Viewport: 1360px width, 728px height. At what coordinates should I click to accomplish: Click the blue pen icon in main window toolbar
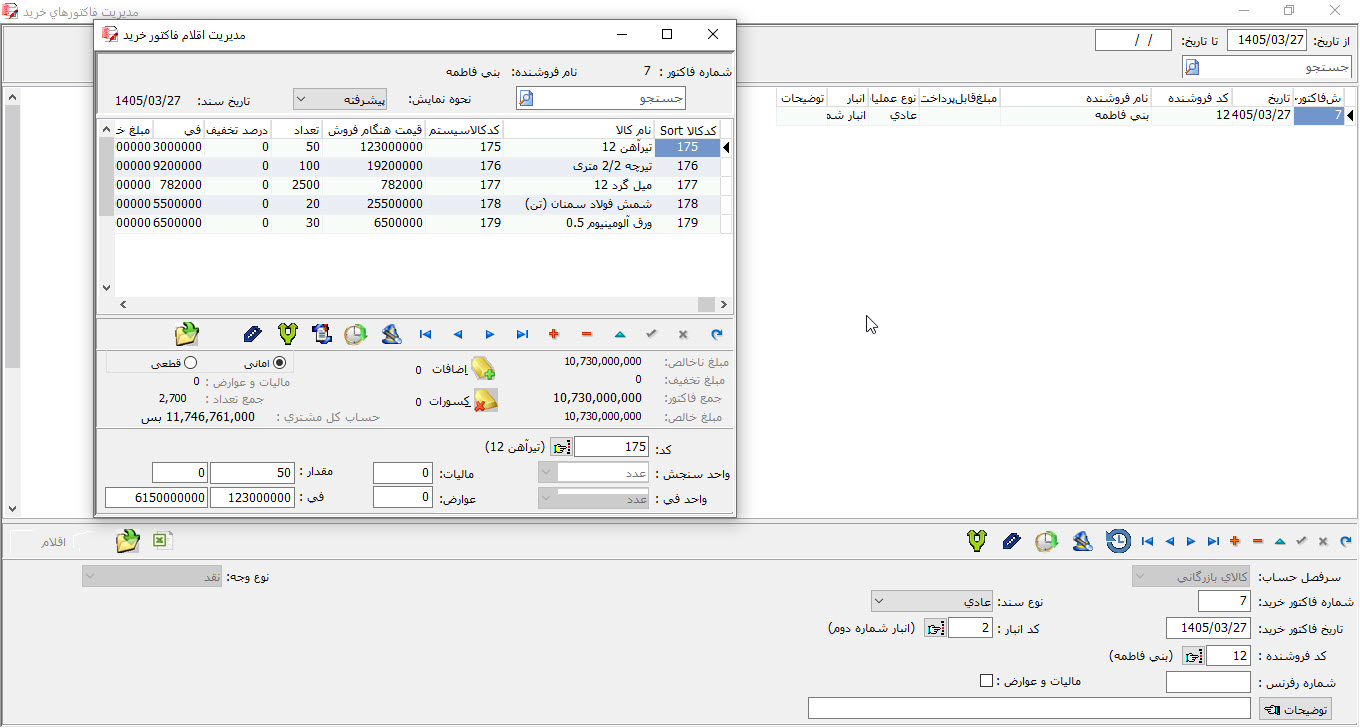(x=1011, y=541)
